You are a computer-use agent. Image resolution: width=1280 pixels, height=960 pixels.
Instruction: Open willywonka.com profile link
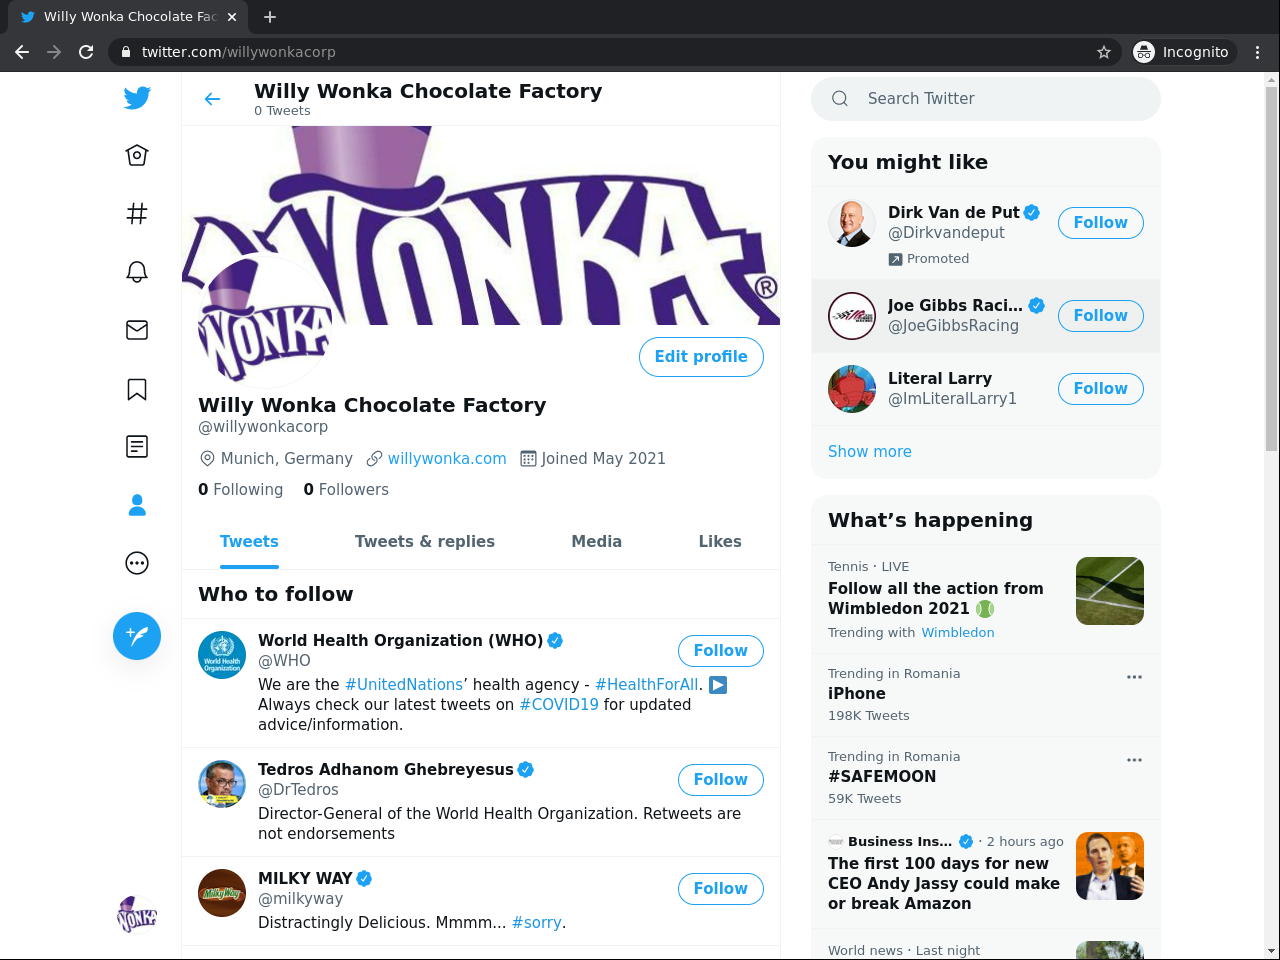pos(447,459)
